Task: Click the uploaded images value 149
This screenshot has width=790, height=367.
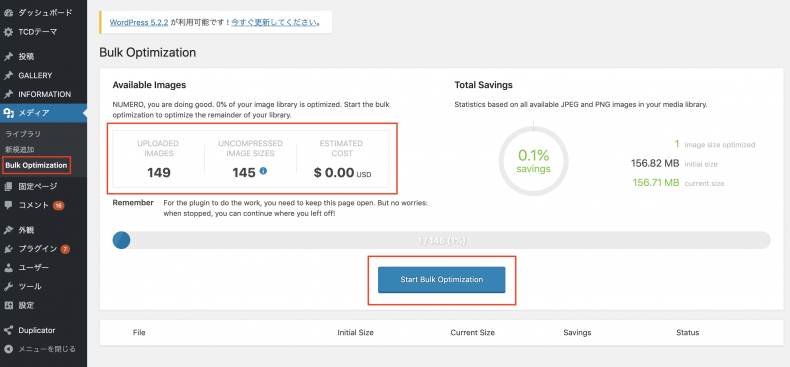Action: click(x=159, y=173)
